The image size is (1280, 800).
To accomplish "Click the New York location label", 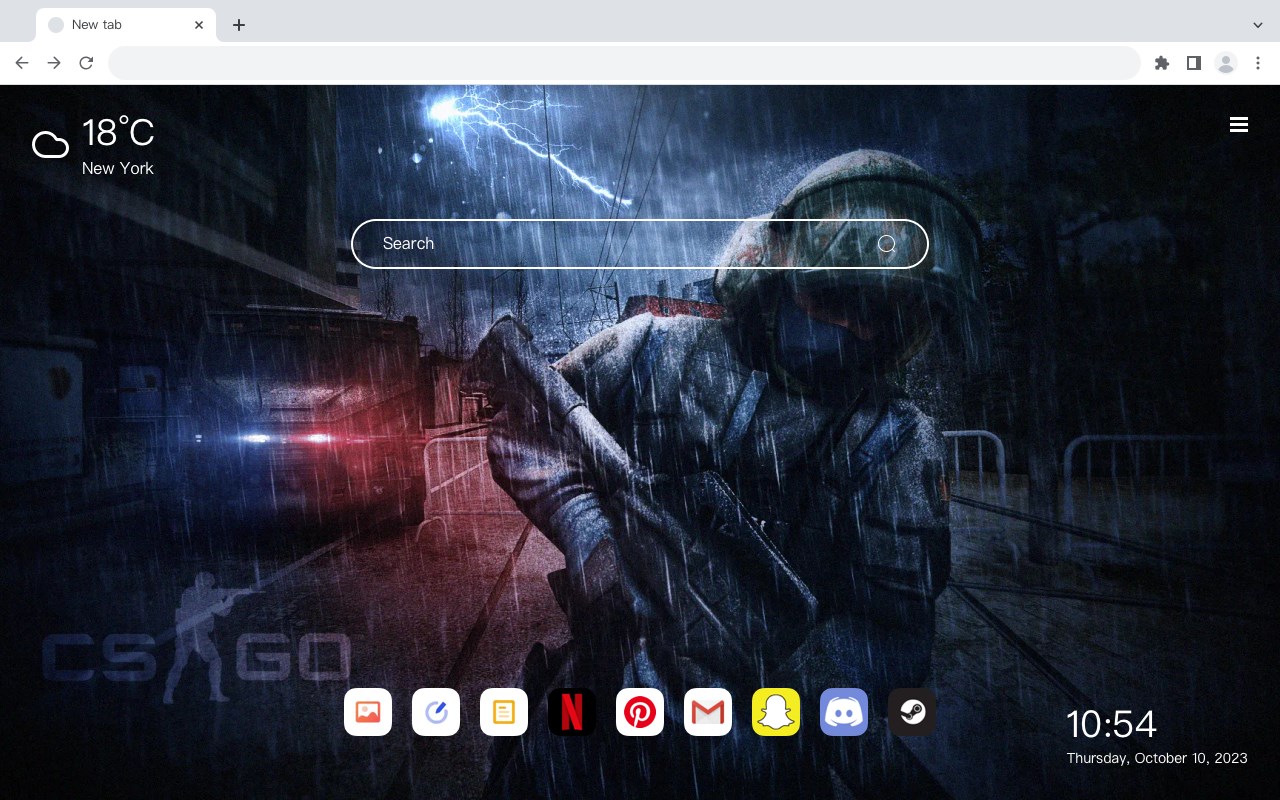I will (x=118, y=168).
